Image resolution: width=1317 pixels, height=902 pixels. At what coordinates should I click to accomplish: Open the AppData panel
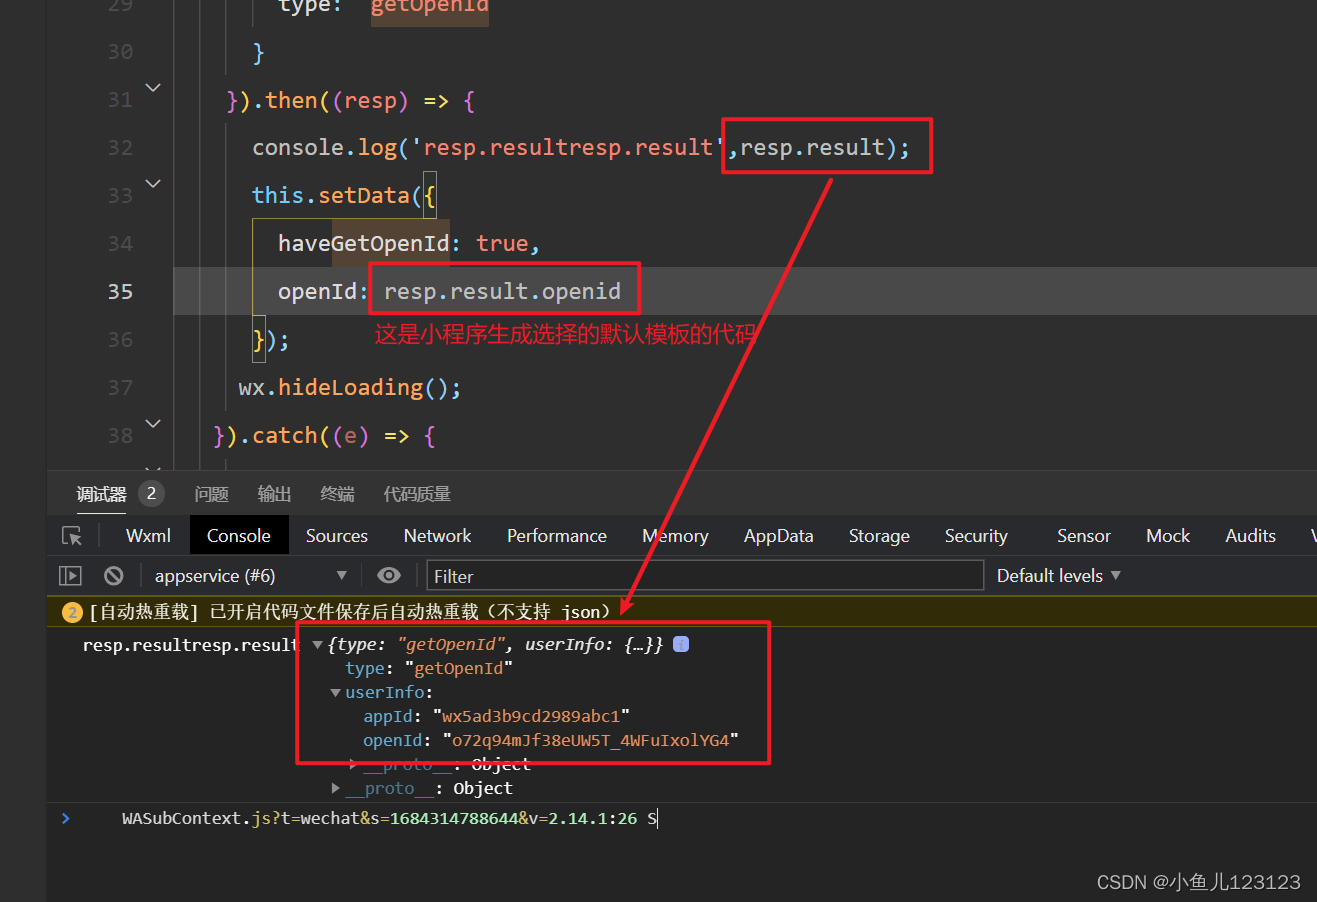click(778, 535)
